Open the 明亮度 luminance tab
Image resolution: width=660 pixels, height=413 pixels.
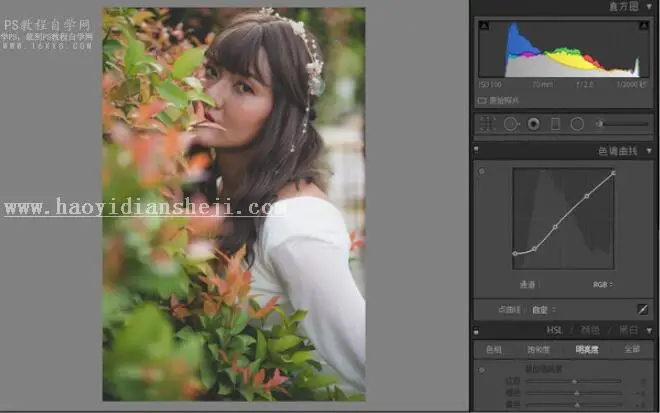[587, 349]
